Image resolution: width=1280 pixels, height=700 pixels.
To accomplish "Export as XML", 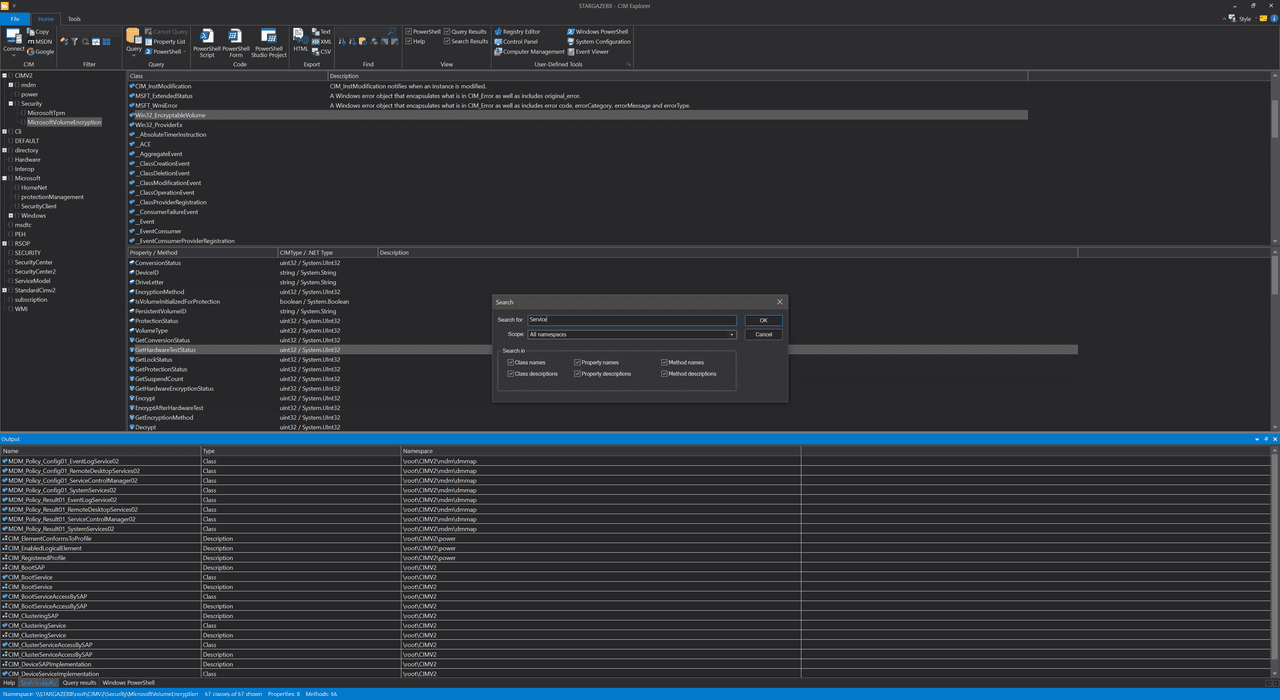I will (x=322, y=42).
